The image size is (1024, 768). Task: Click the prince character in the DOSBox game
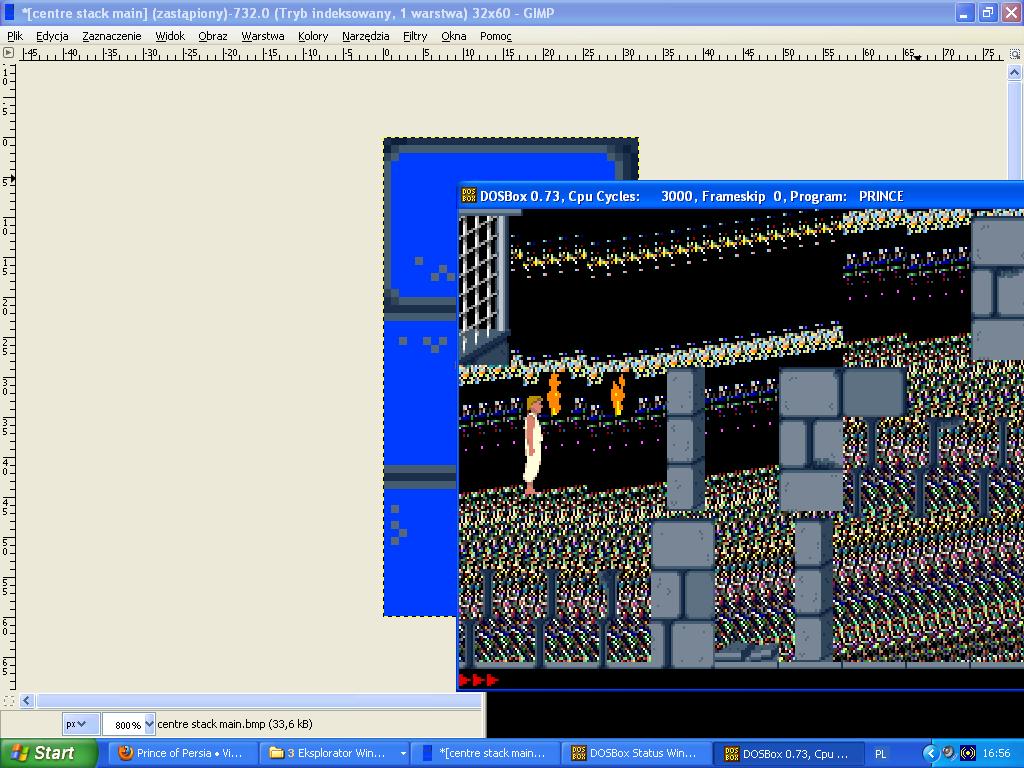(x=533, y=444)
